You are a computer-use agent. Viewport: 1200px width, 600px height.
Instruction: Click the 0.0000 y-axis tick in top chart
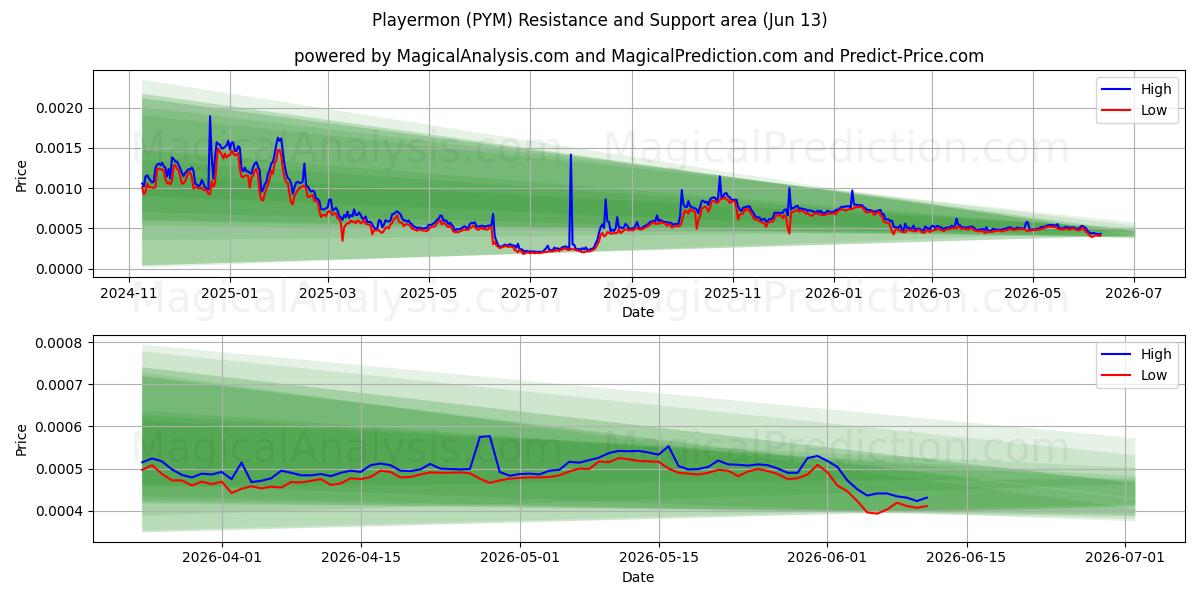[61, 269]
